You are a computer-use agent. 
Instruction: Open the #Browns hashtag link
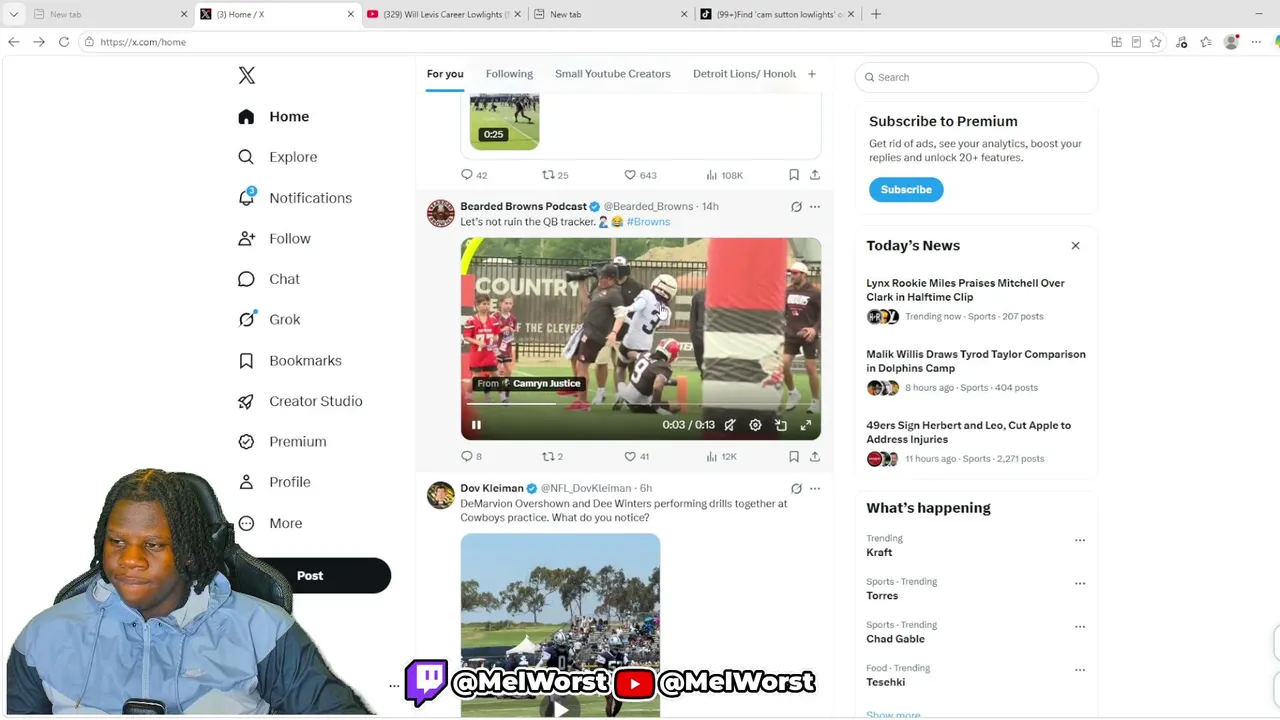click(648, 222)
